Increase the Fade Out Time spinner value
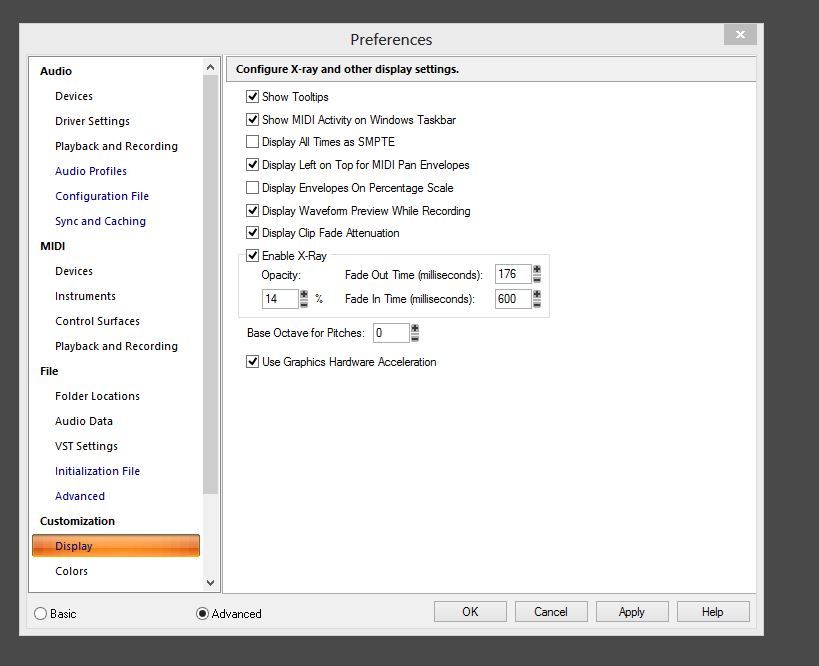The width and height of the screenshot is (819, 666). point(537,270)
